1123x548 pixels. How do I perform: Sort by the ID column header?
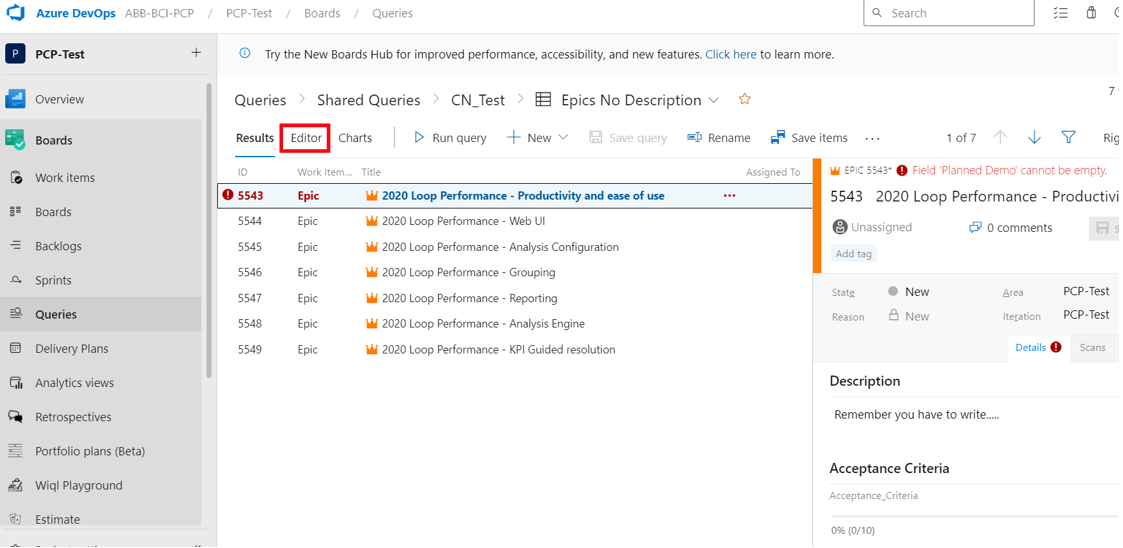click(243, 172)
